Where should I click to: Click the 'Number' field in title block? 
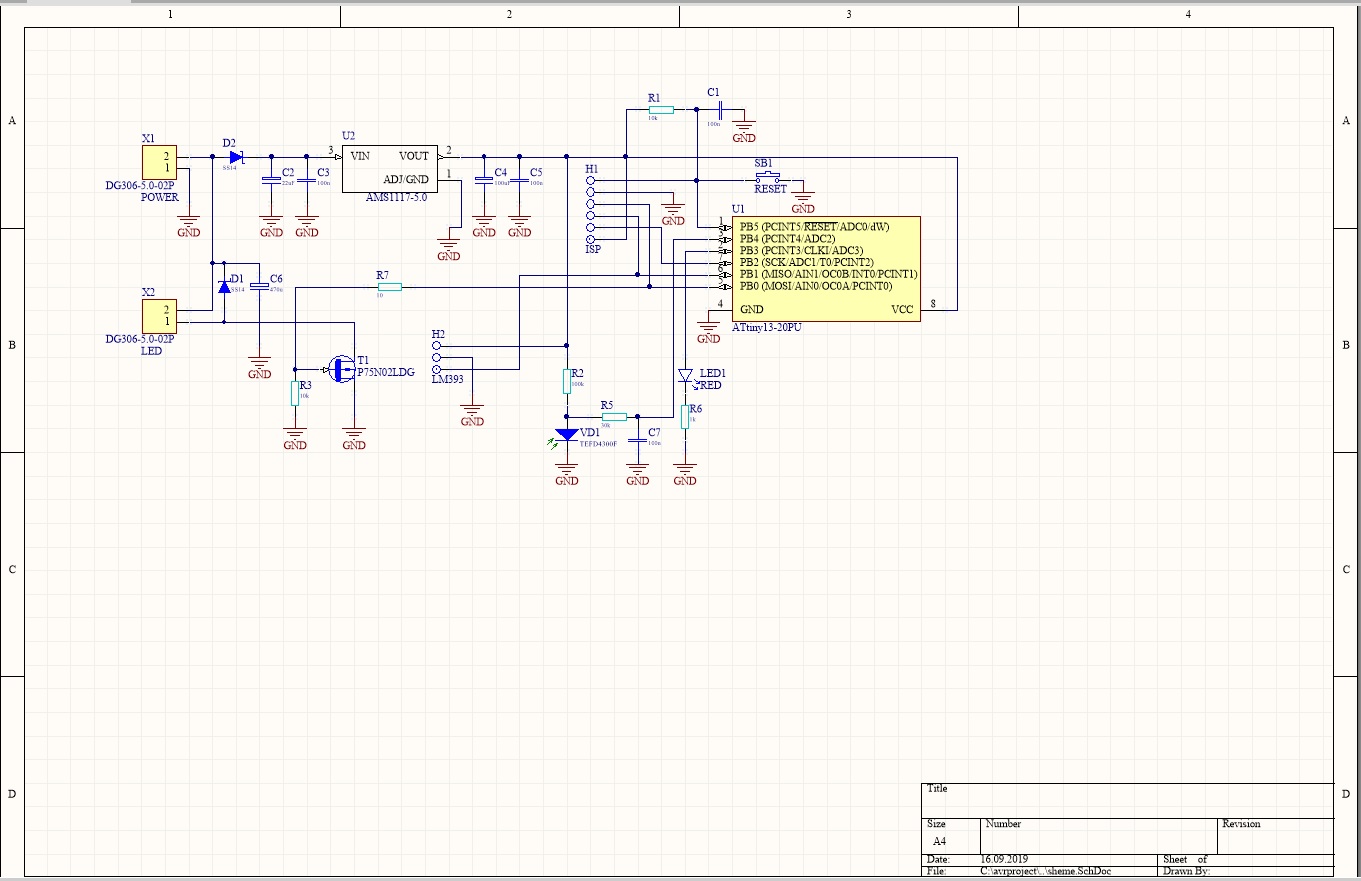tap(1100, 836)
